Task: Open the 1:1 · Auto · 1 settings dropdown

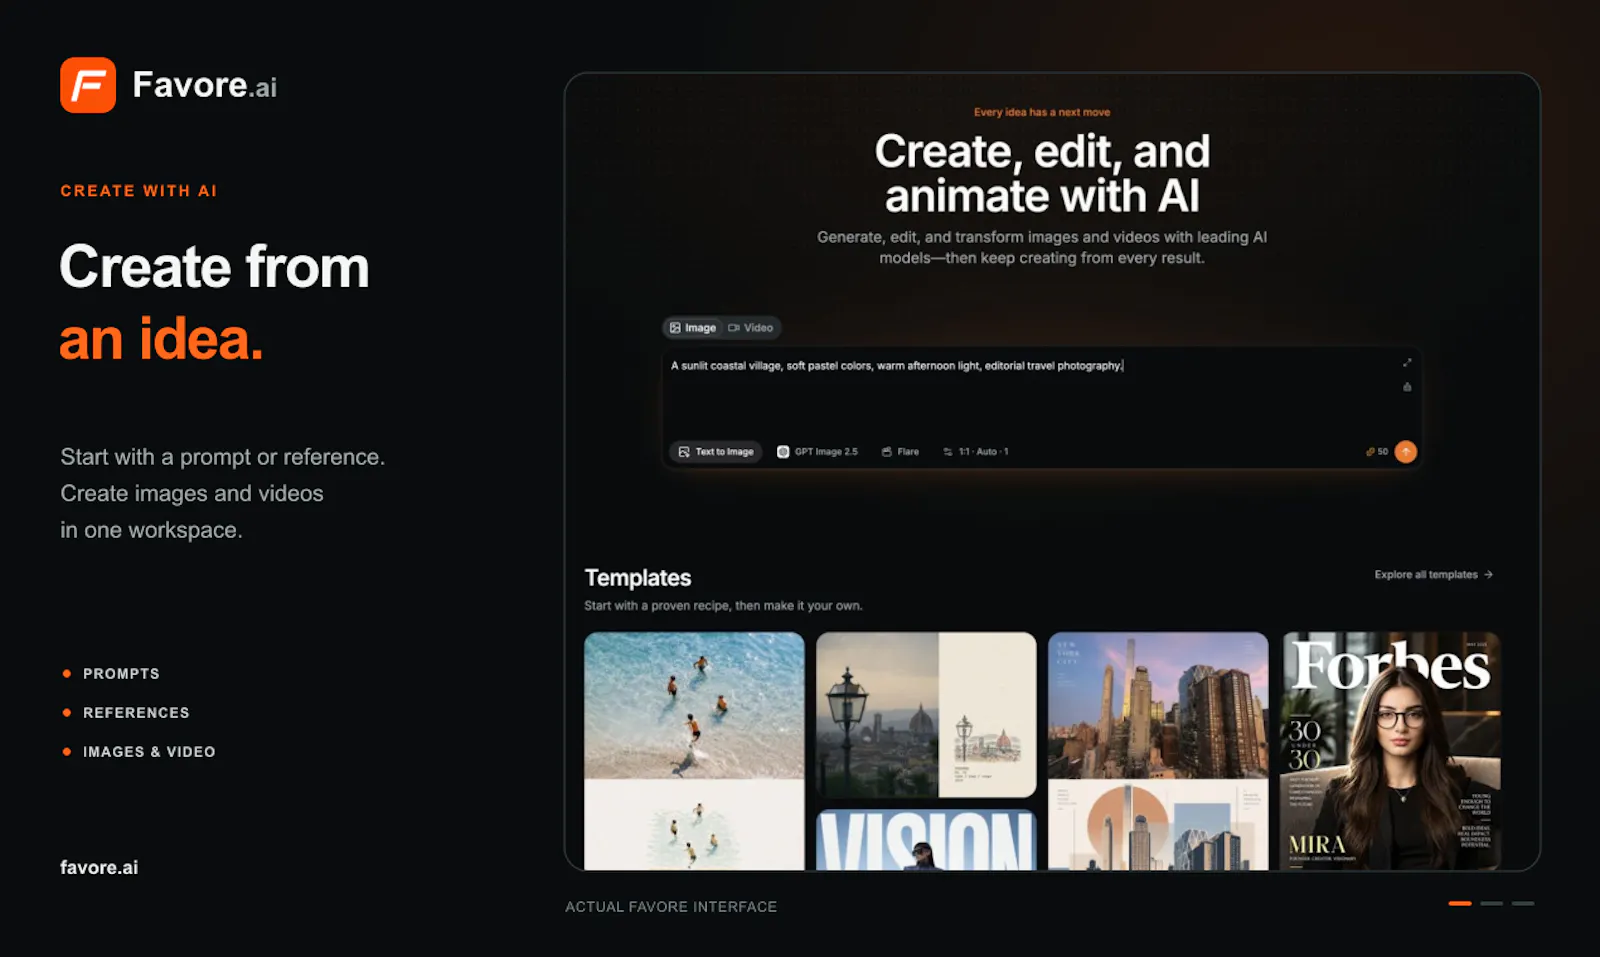Action: click(976, 452)
